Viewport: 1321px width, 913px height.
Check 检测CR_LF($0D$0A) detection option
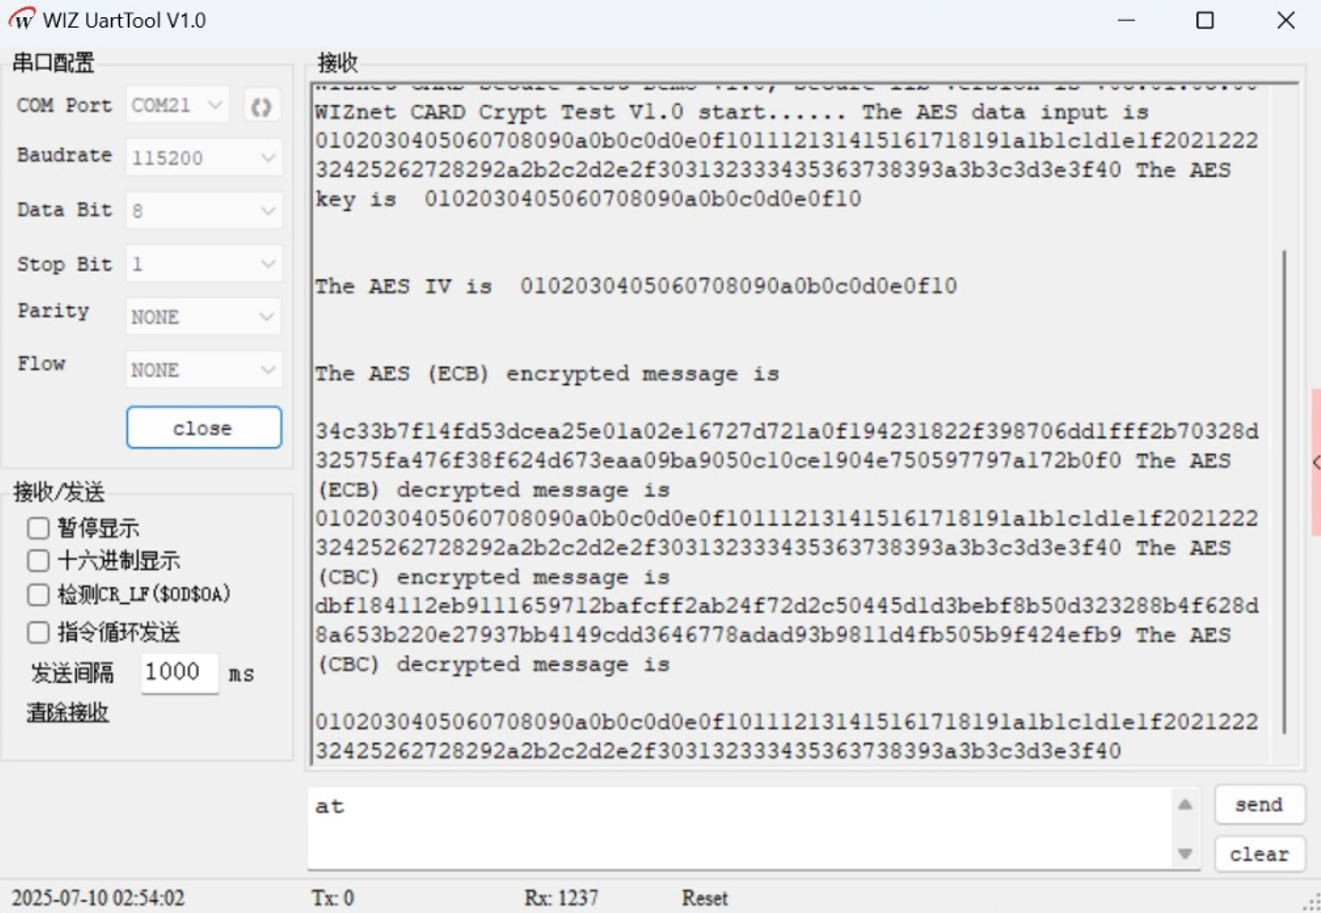coord(37,594)
